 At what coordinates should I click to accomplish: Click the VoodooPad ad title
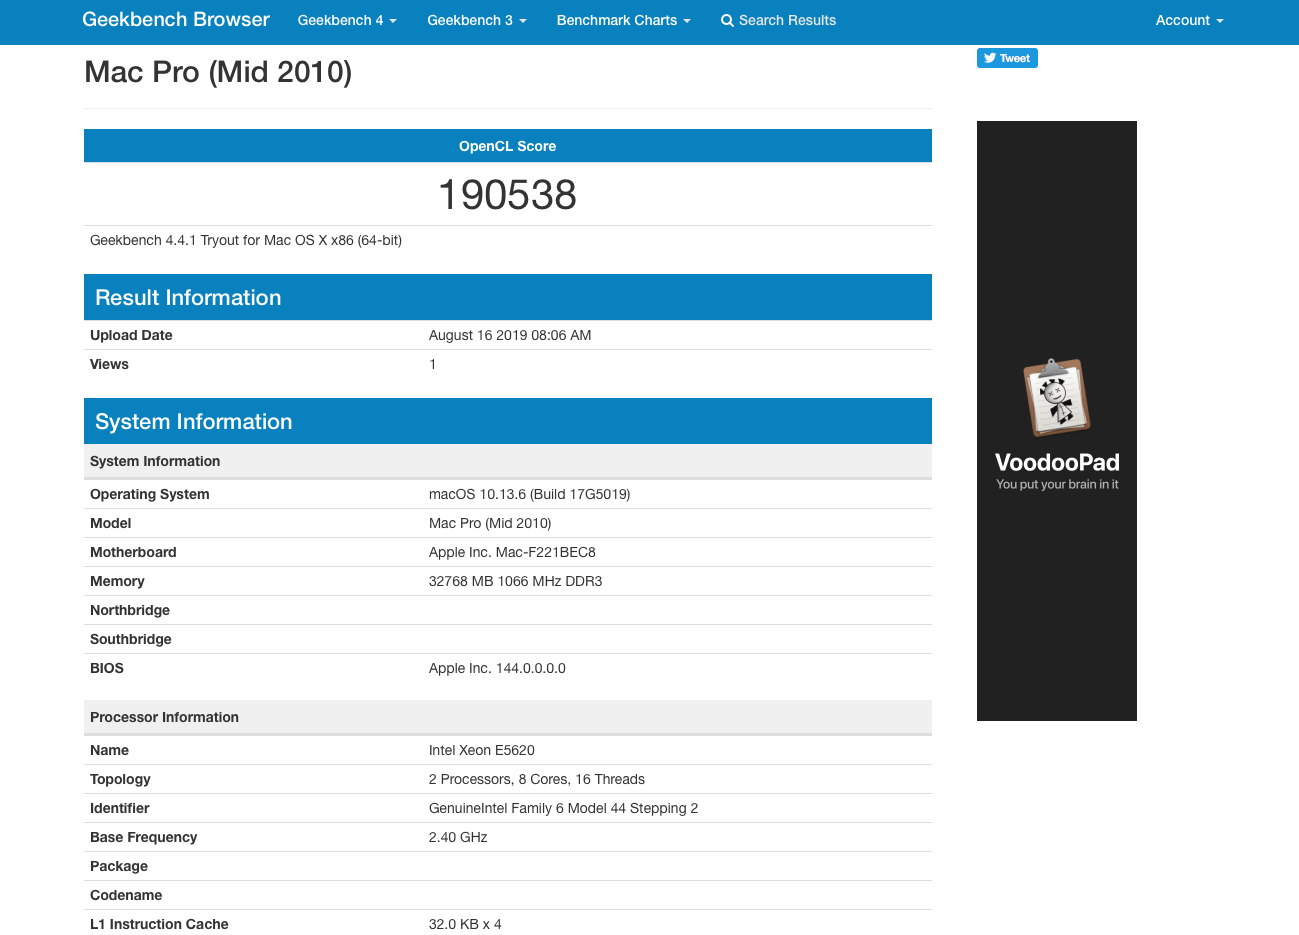(x=1057, y=462)
